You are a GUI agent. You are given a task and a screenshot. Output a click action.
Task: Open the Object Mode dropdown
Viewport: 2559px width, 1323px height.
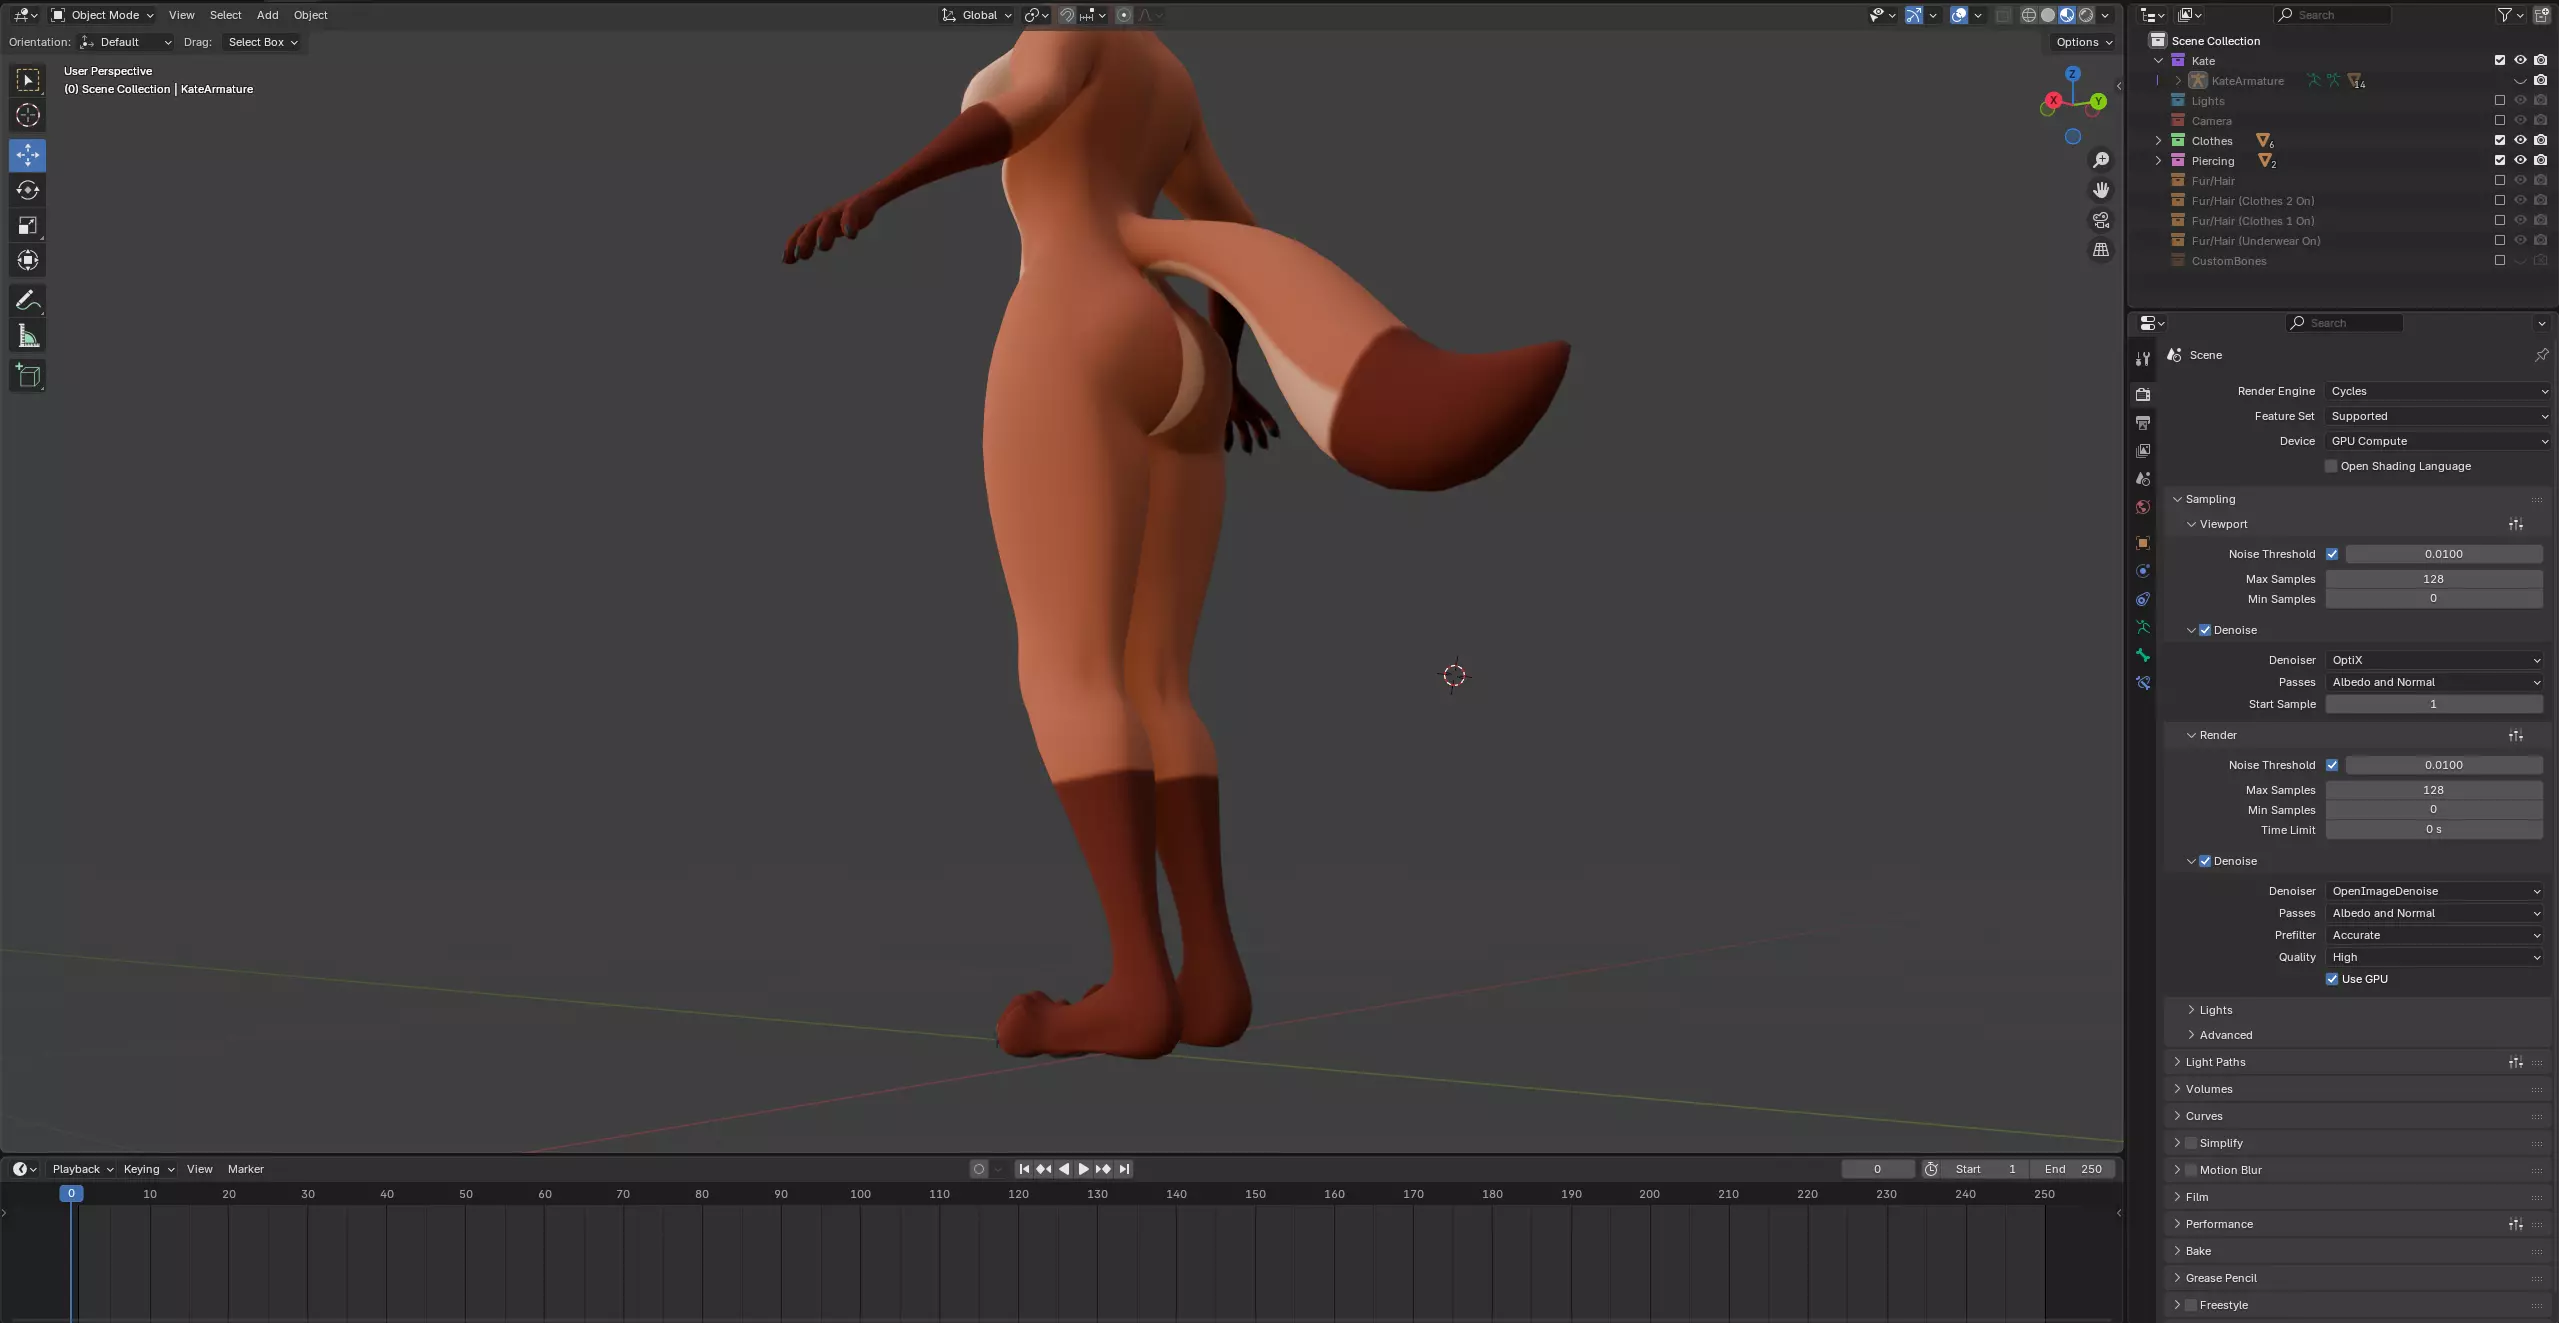tap(103, 15)
